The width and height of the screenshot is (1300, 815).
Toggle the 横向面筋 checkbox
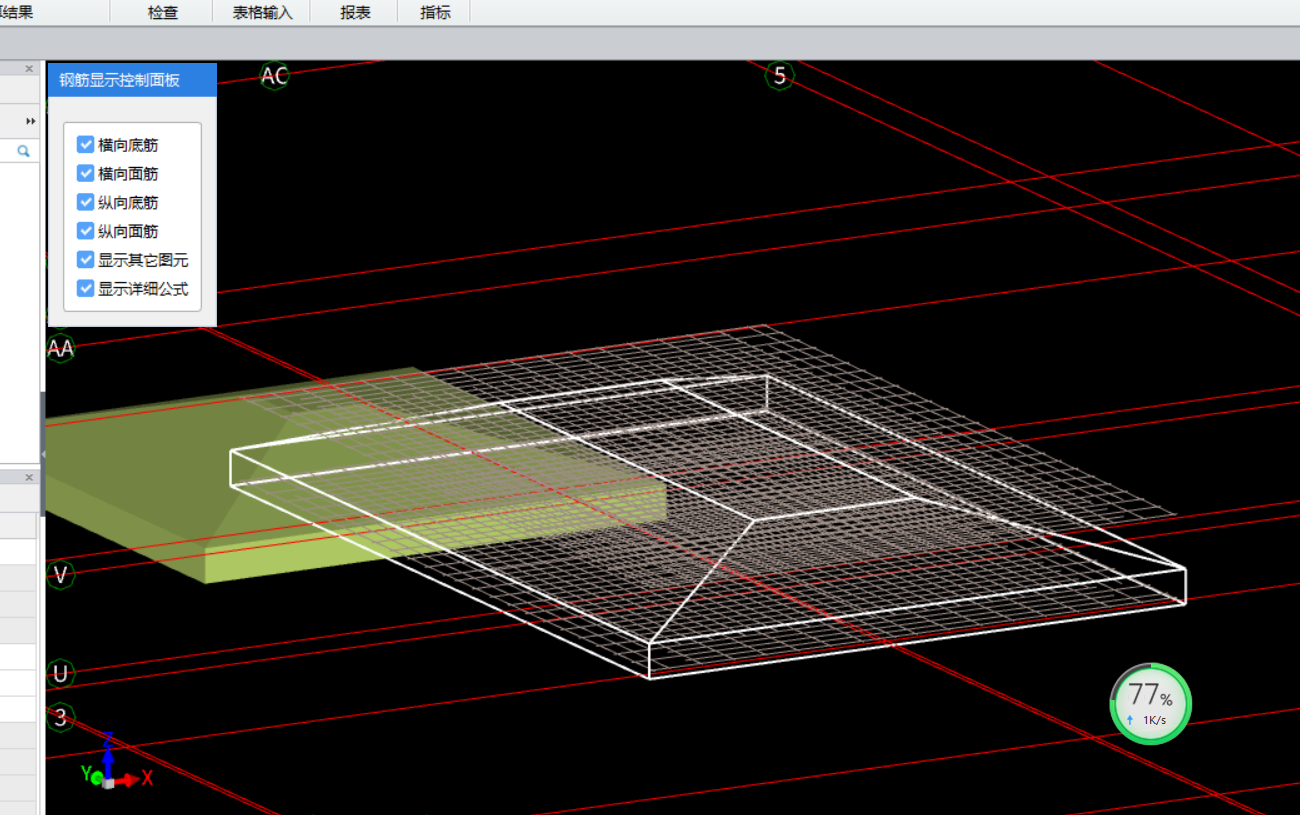pyautogui.click(x=86, y=173)
